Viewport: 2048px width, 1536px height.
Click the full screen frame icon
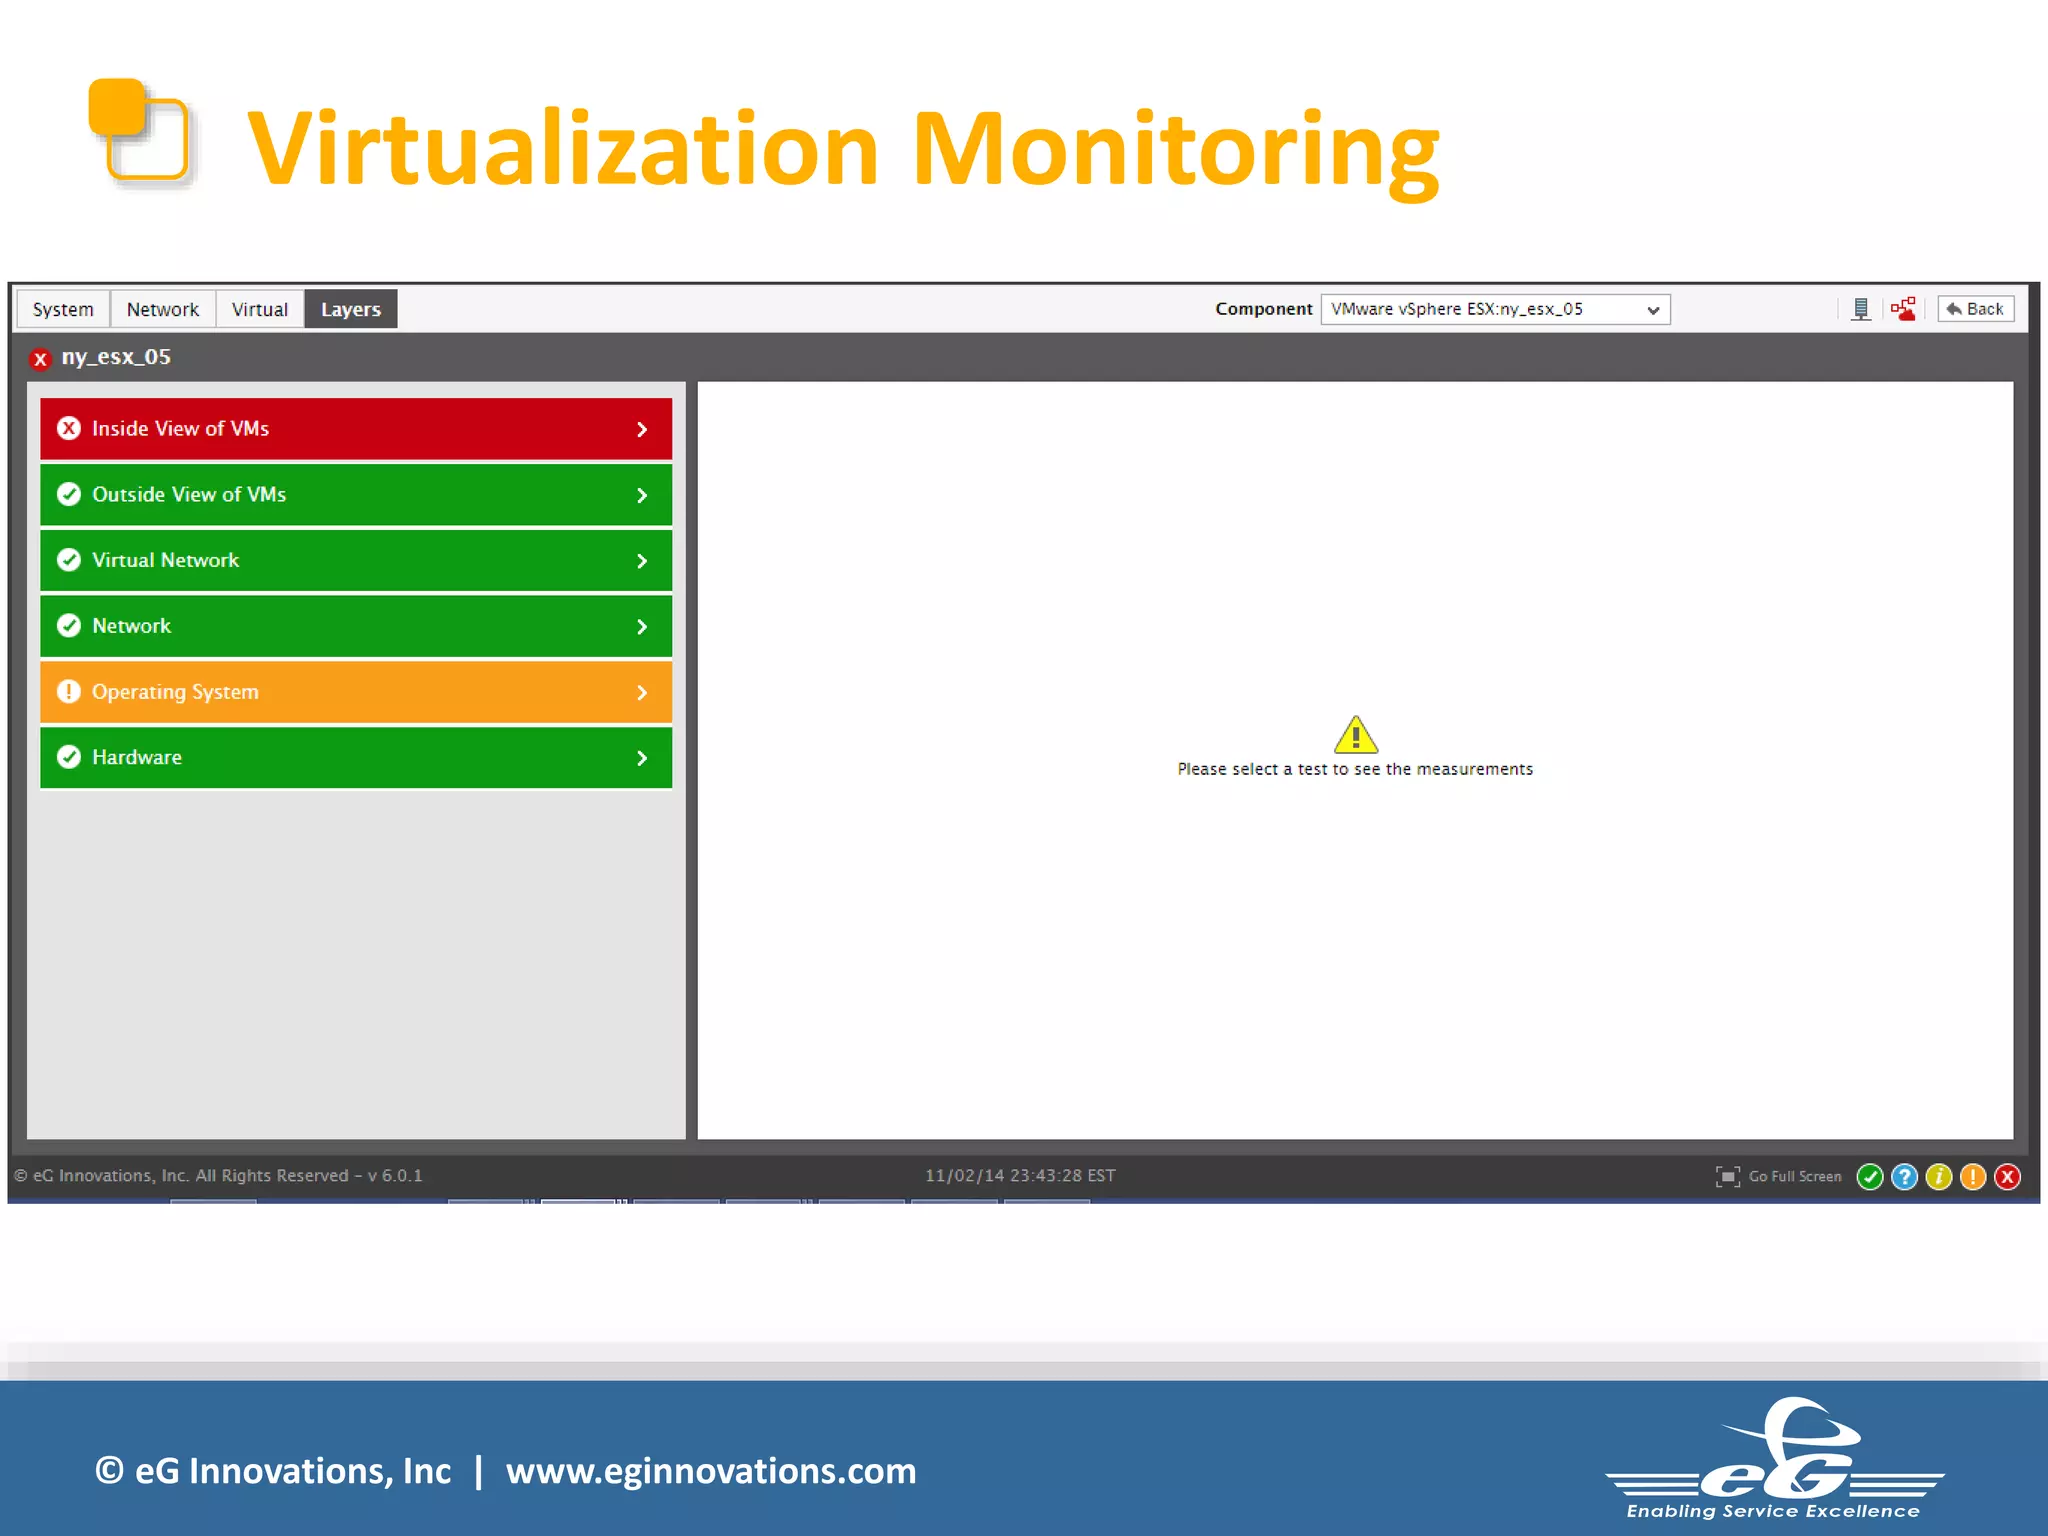(x=1728, y=1177)
